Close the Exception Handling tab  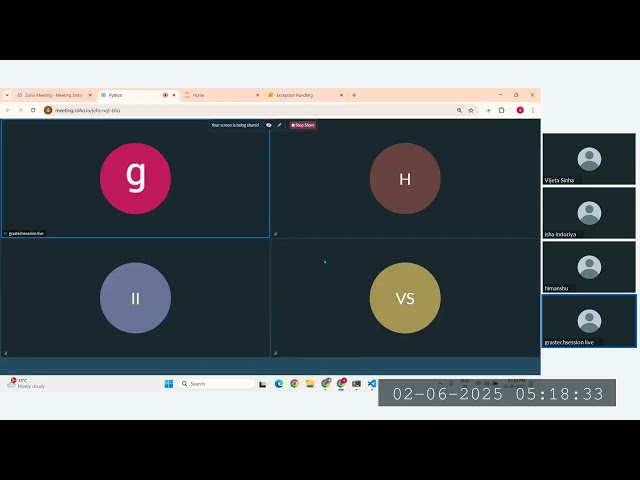[x=341, y=95]
